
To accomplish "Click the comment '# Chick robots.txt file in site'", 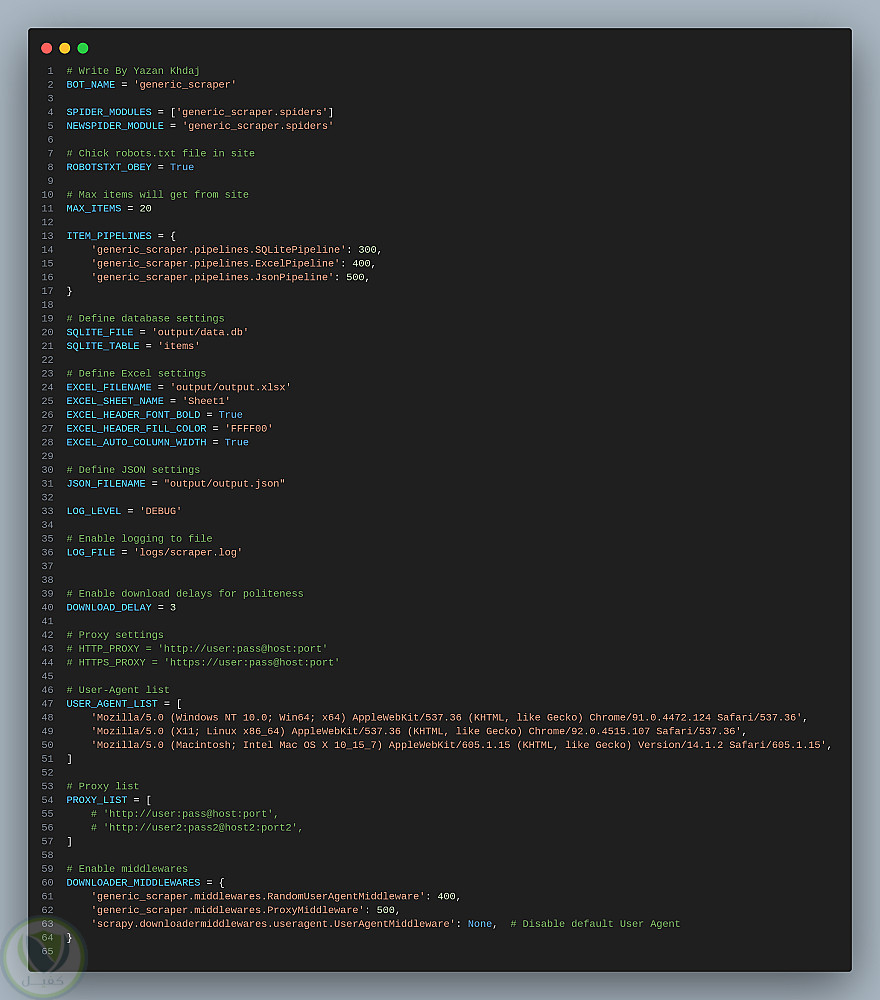I will point(161,154).
